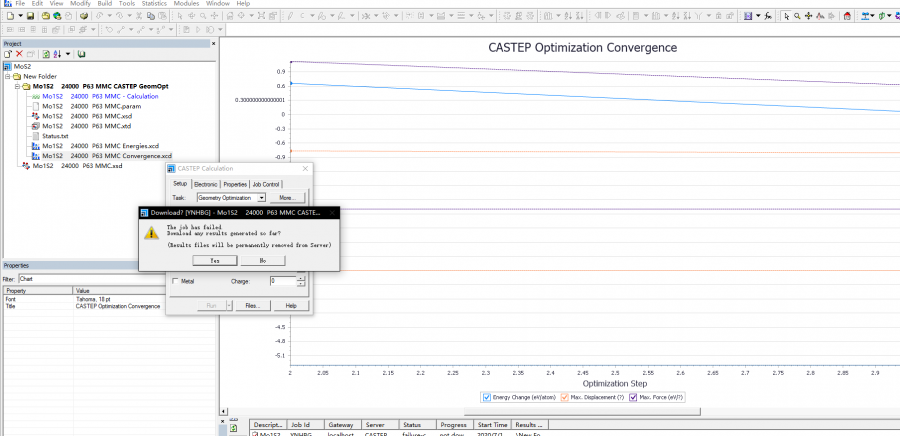The image size is (900, 436).
Task: Click the red X delete icon in Project panel
Action: click(x=19, y=54)
